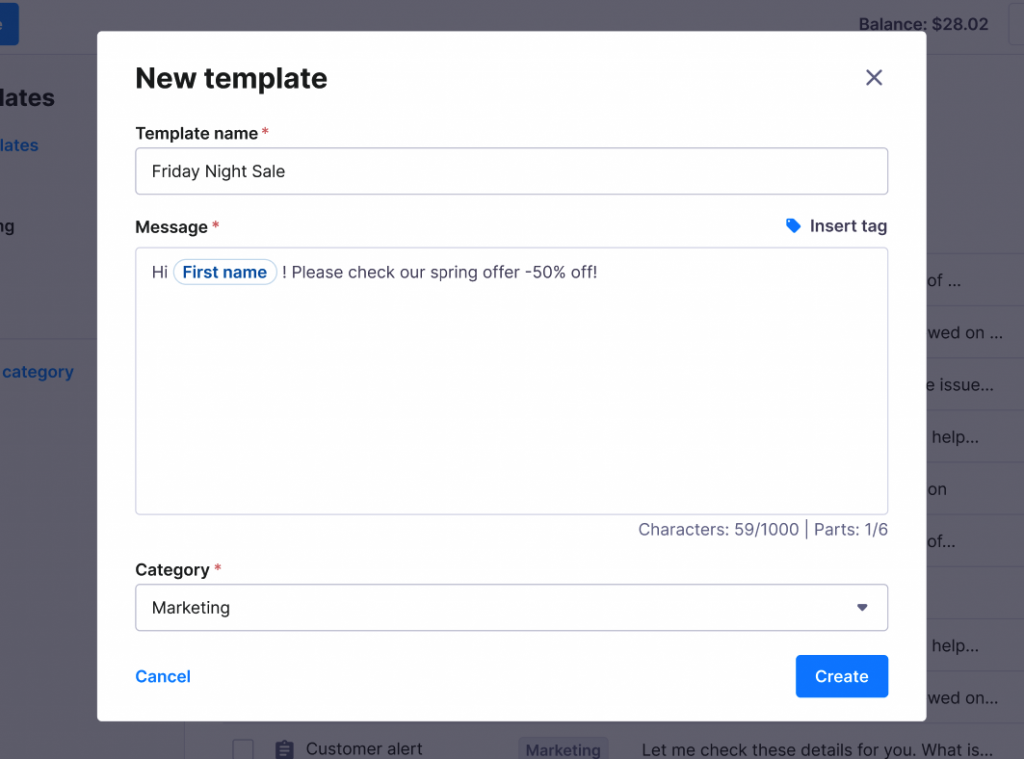This screenshot has width=1024, height=759.
Task: Close the New template dialog with X
Action: click(874, 78)
